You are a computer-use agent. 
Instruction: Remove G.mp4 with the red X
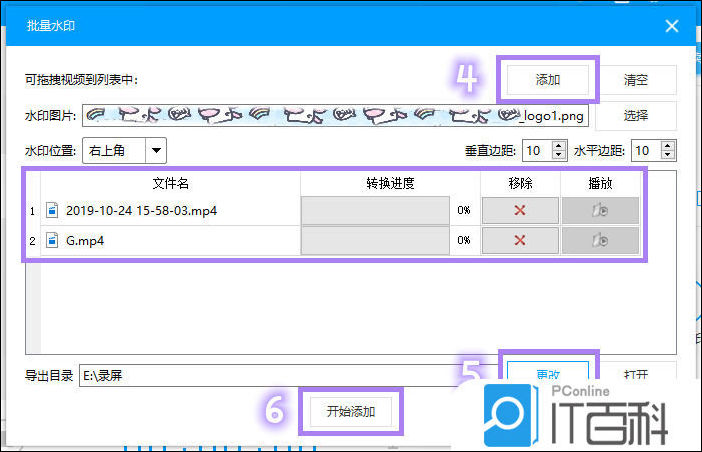(520, 241)
